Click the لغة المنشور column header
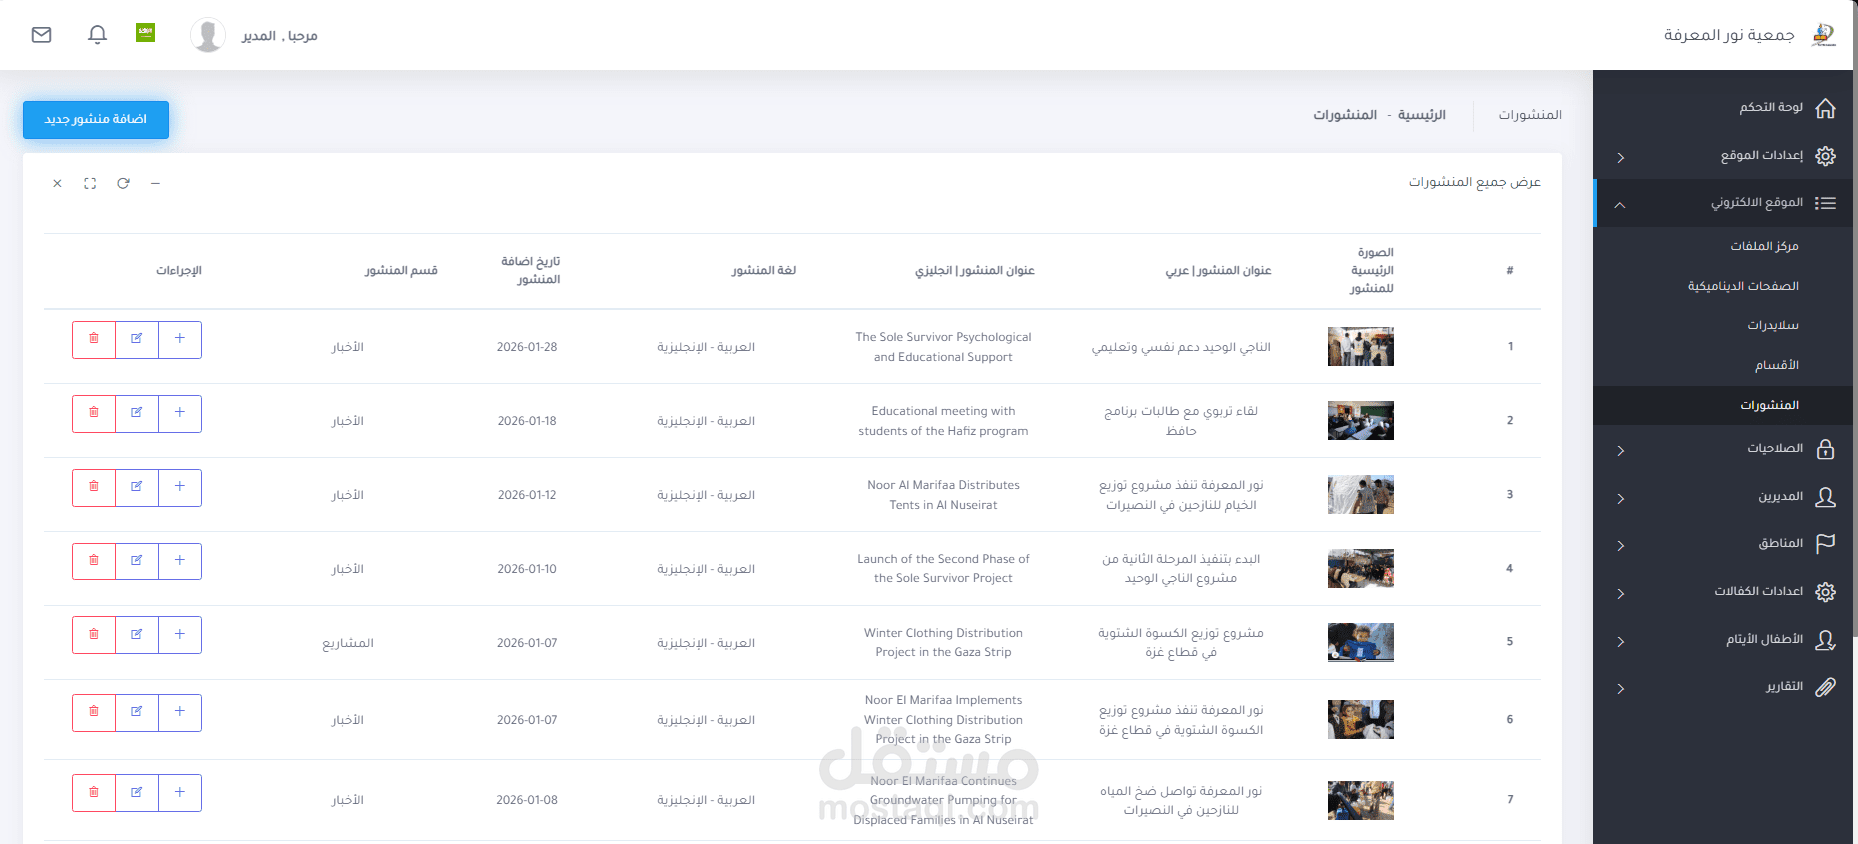1858x844 pixels. 763,271
